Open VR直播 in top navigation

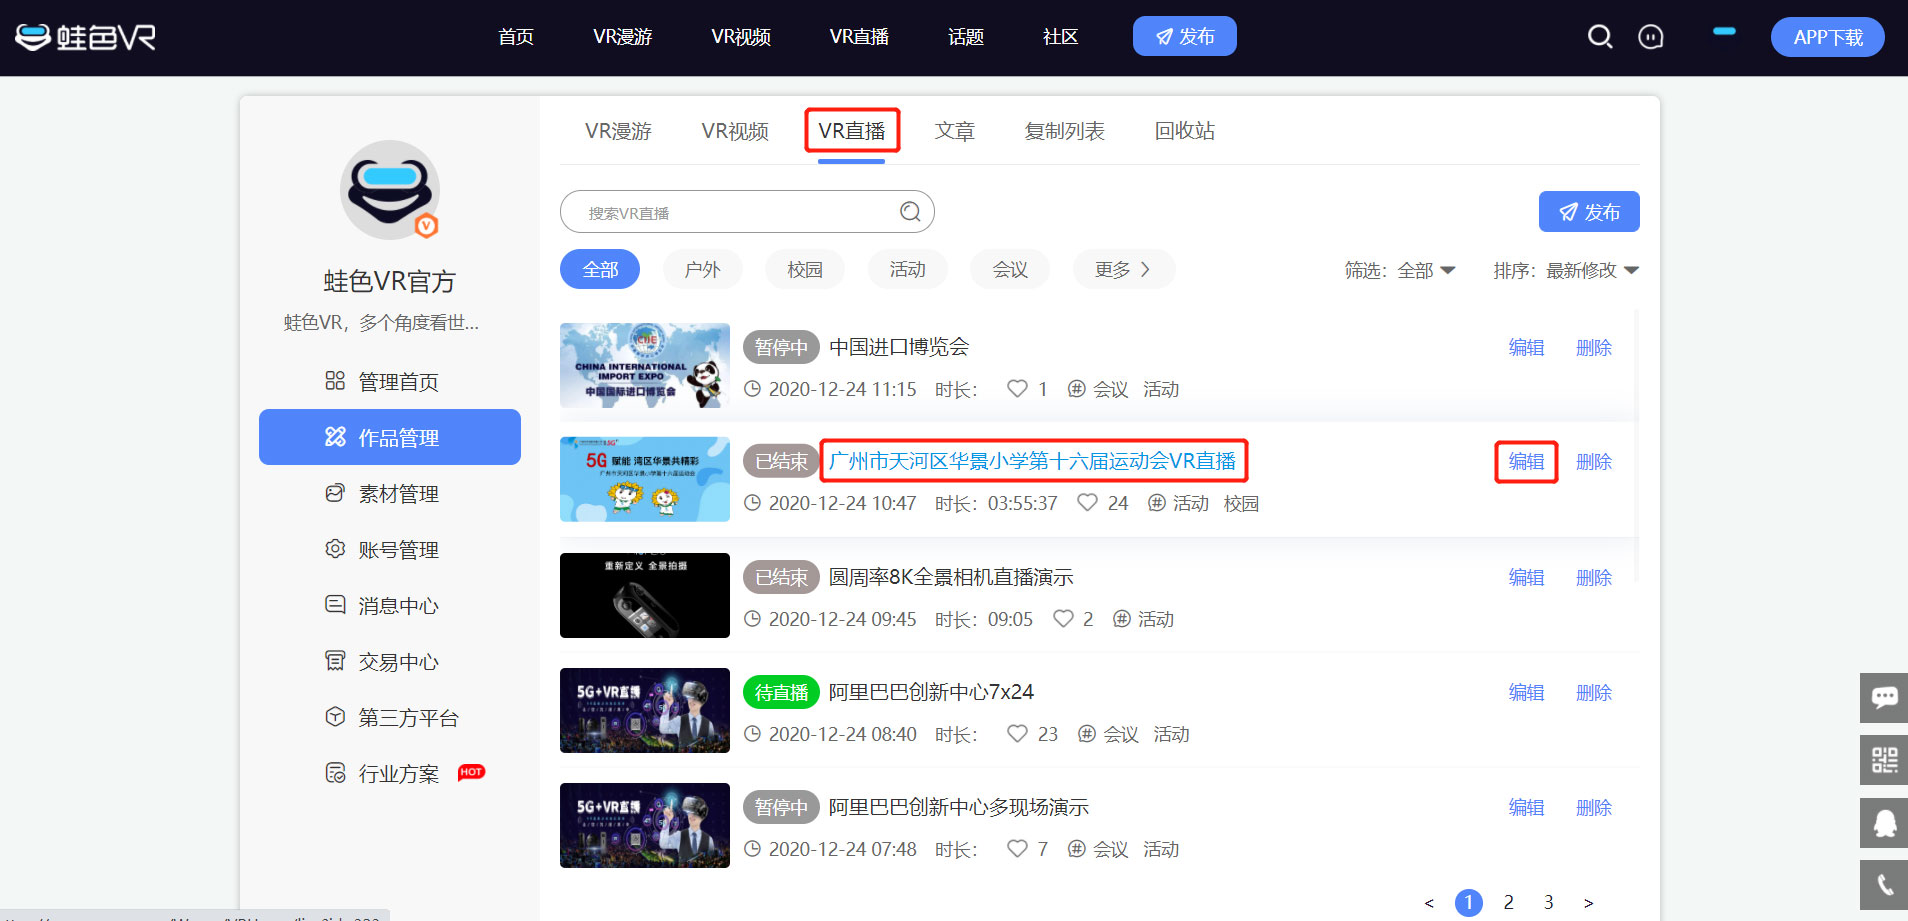coord(859,37)
